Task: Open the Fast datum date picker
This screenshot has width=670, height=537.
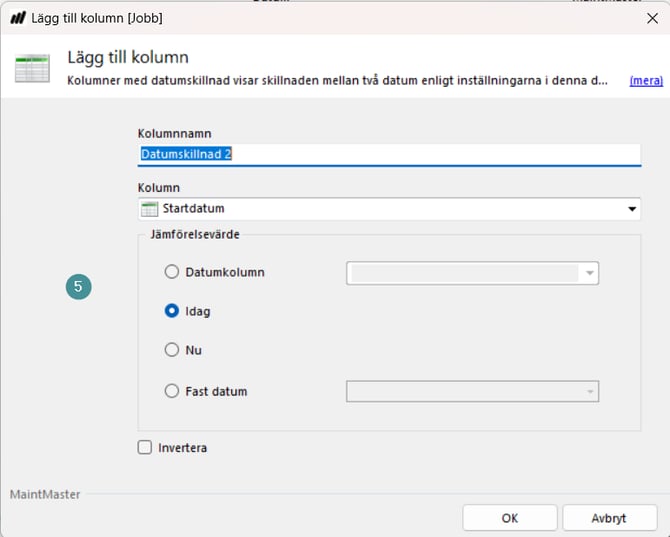Action: coord(472,391)
